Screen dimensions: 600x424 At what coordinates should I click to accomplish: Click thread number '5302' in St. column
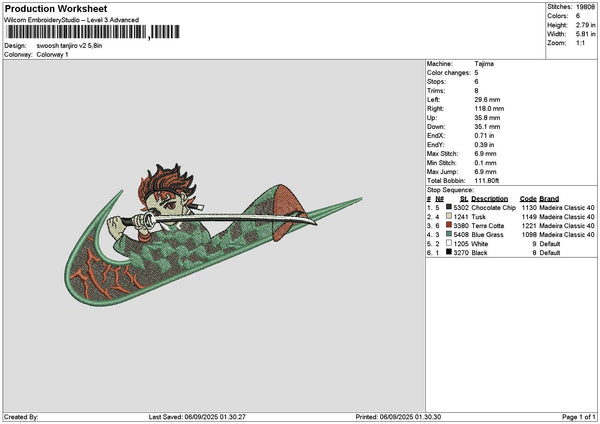point(461,207)
